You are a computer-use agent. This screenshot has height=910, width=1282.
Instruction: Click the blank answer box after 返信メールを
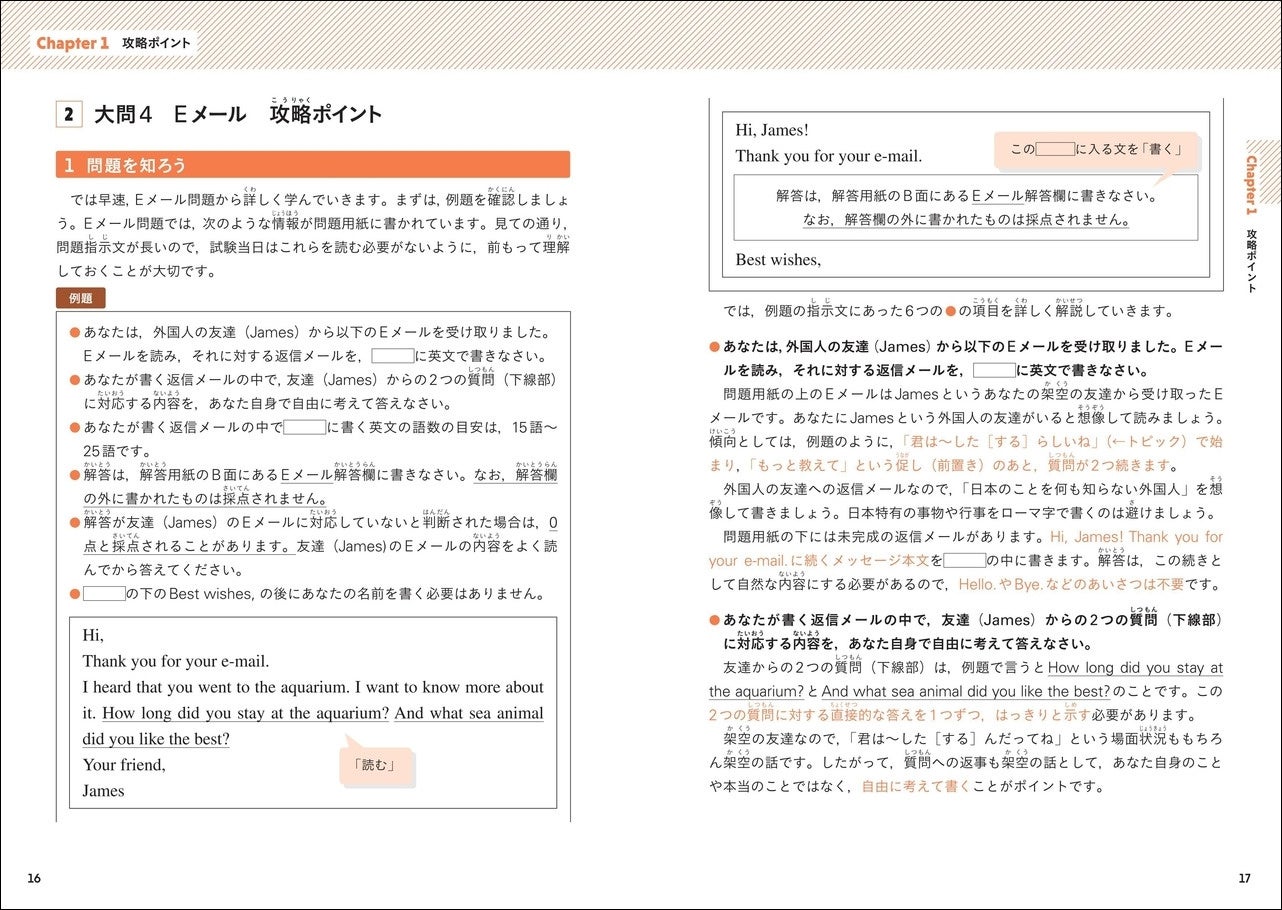pos(392,355)
